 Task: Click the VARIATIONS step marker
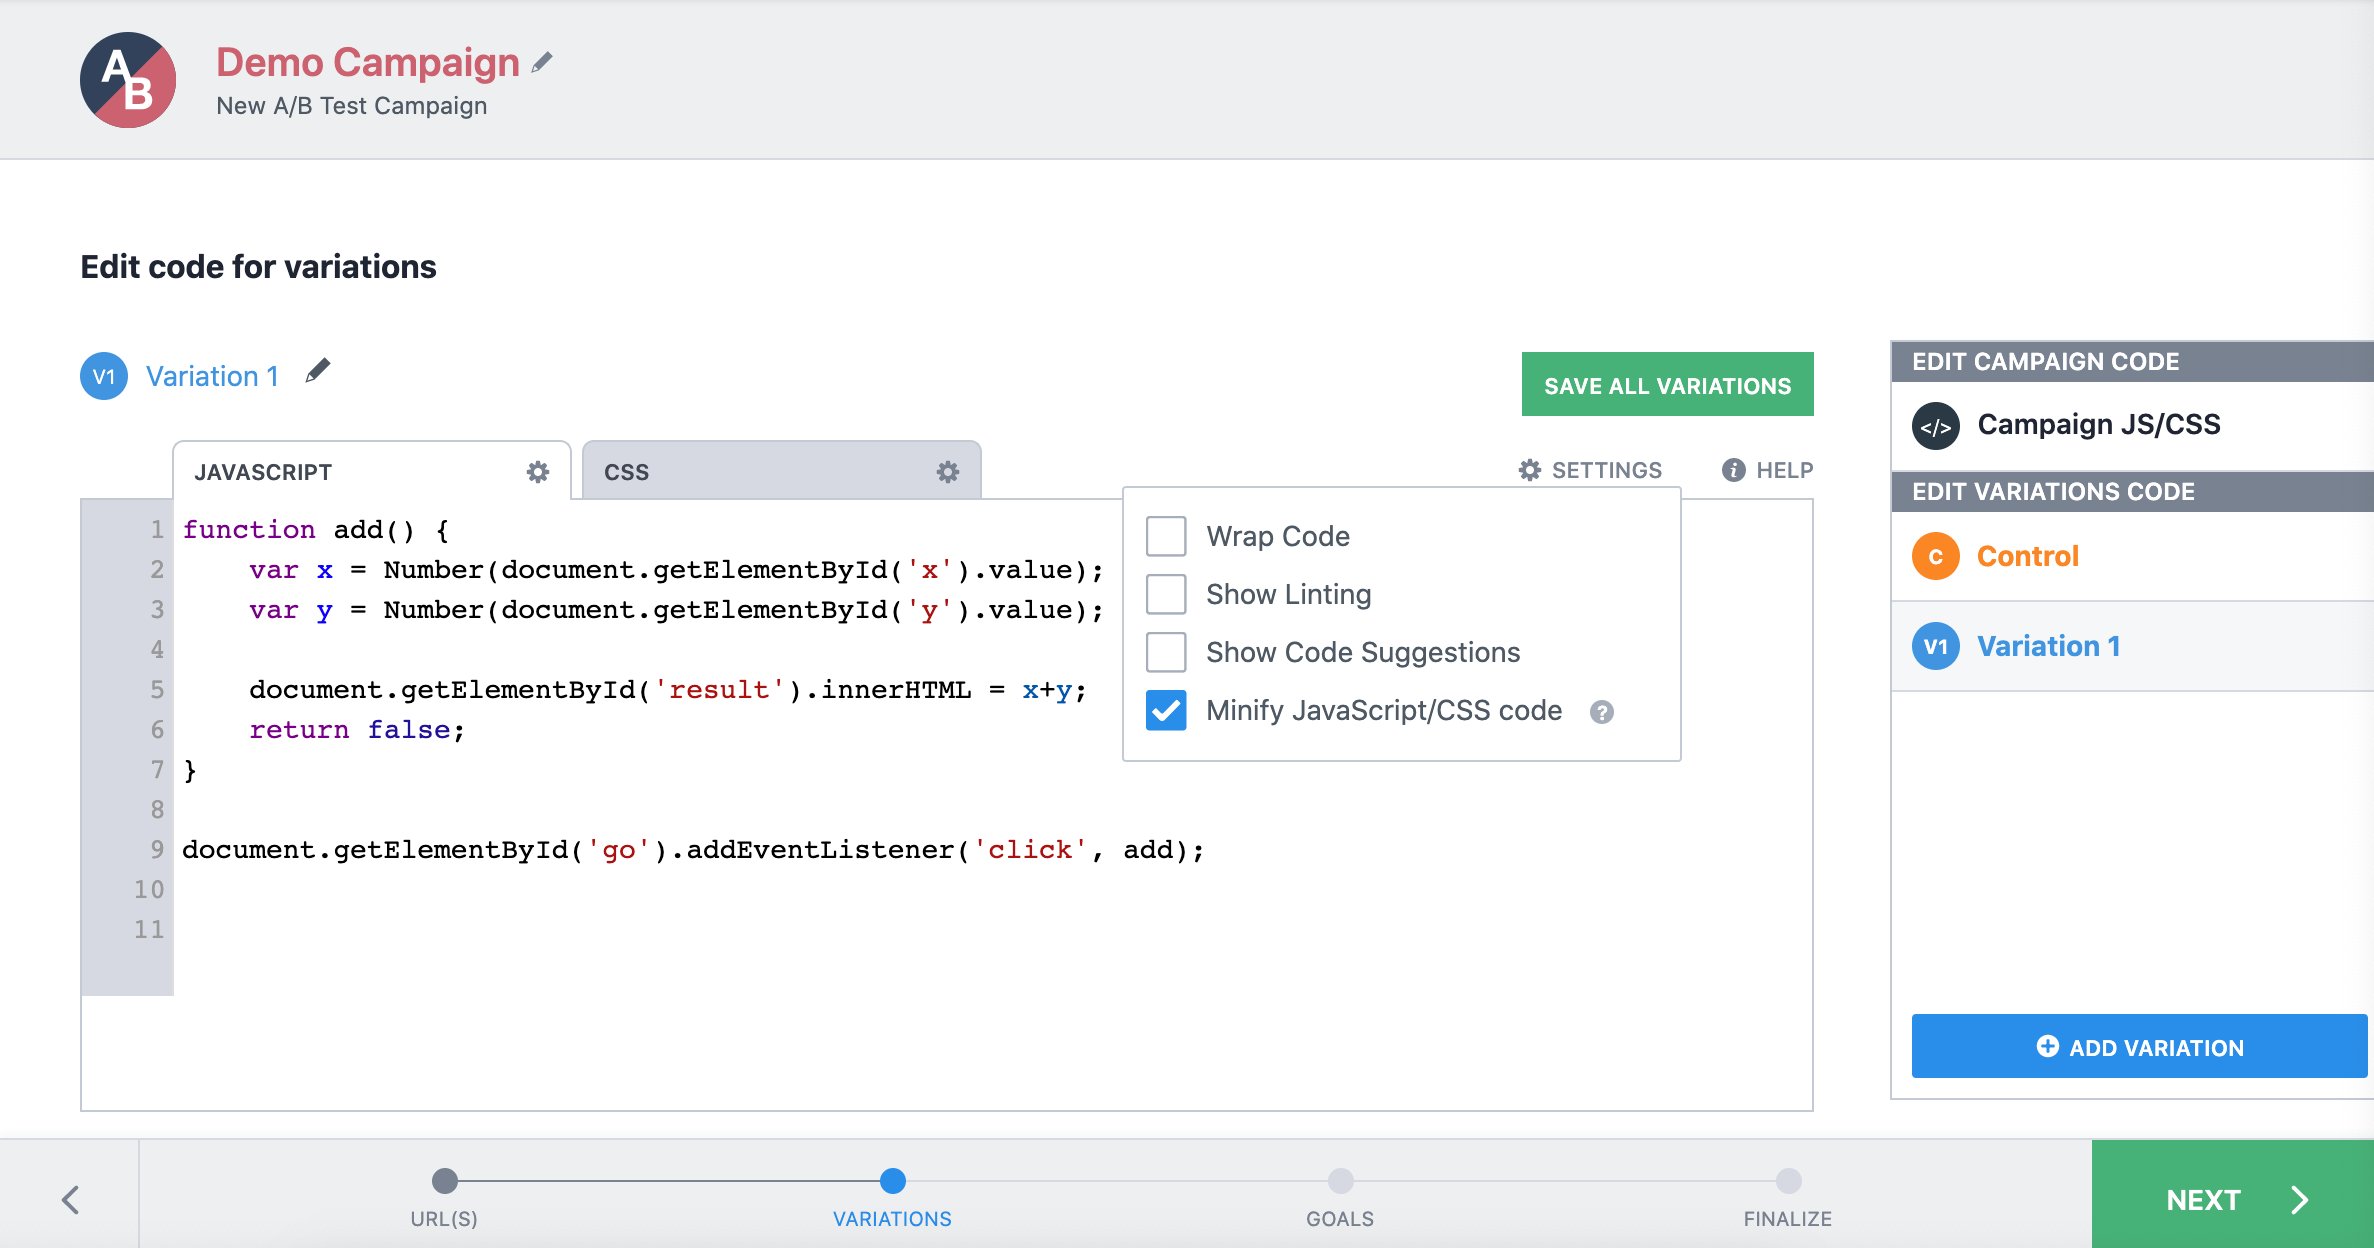(893, 1181)
